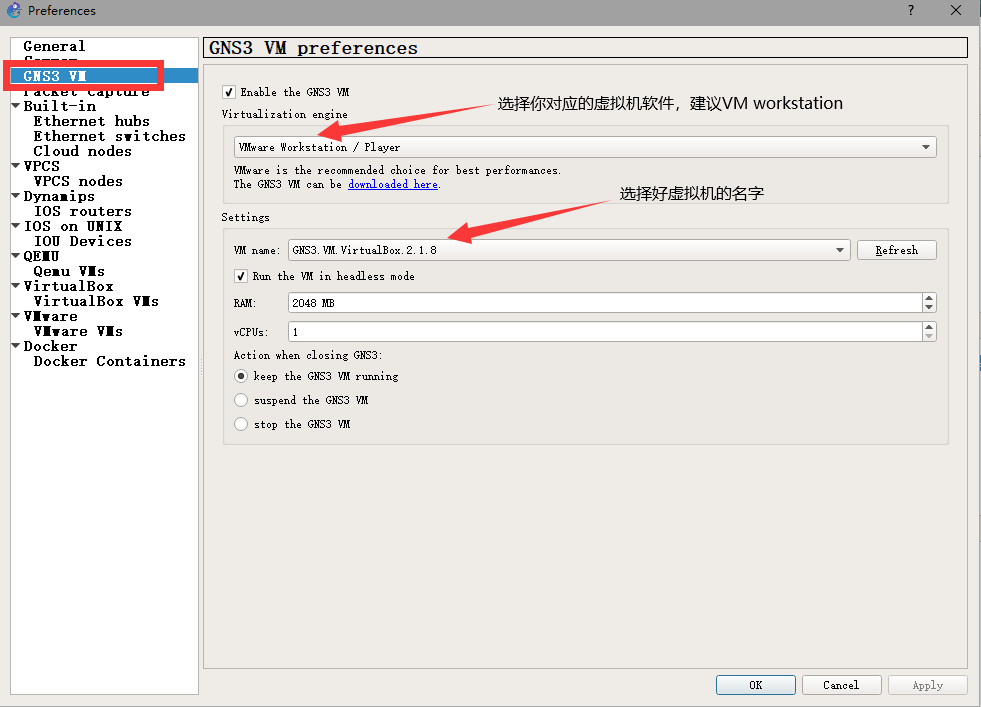Toggle the Enable the GNS3 VM checkbox

229,92
